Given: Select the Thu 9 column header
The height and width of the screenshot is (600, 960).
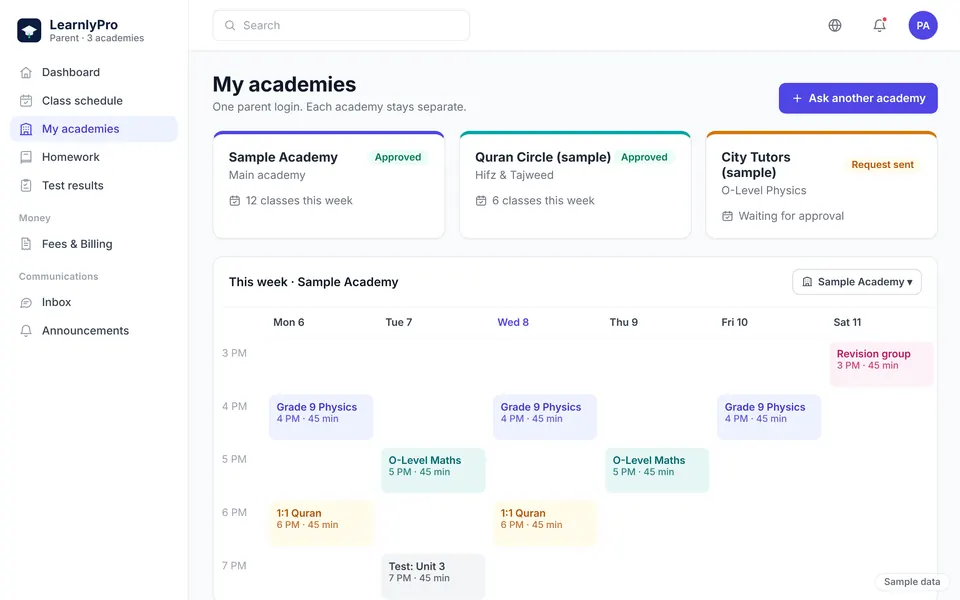Looking at the screenshot, I should [623, 322].
